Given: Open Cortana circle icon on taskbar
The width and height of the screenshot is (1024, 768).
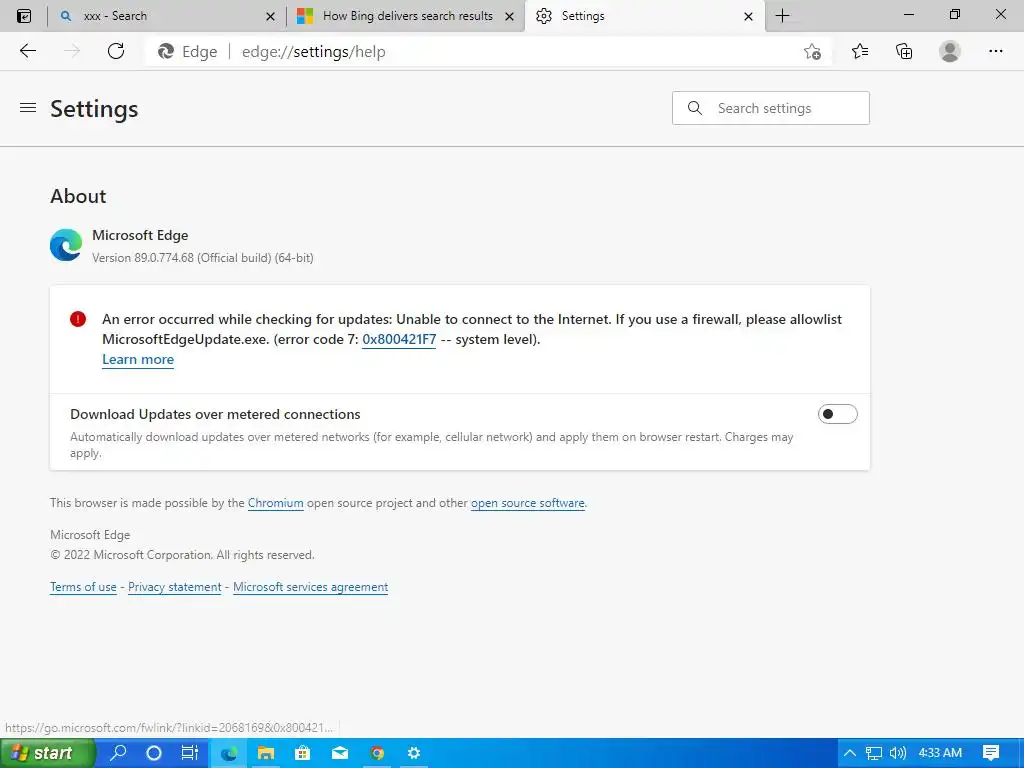Looking at the screenshot, I should [x=153, y=753].
